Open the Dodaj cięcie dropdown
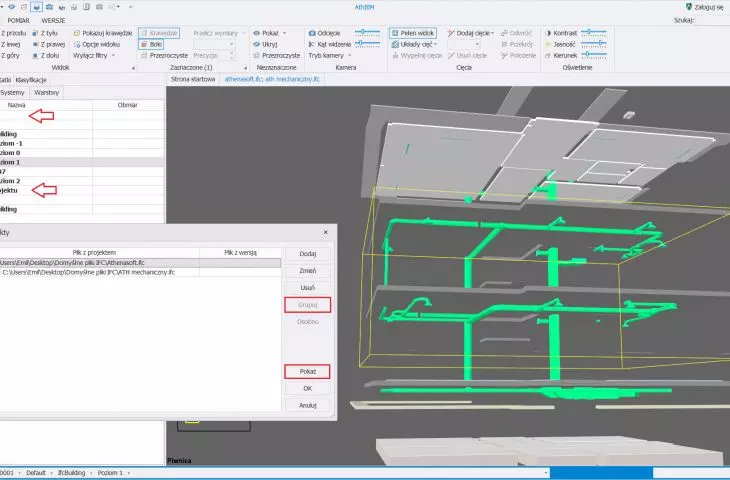 pos(470,33)
